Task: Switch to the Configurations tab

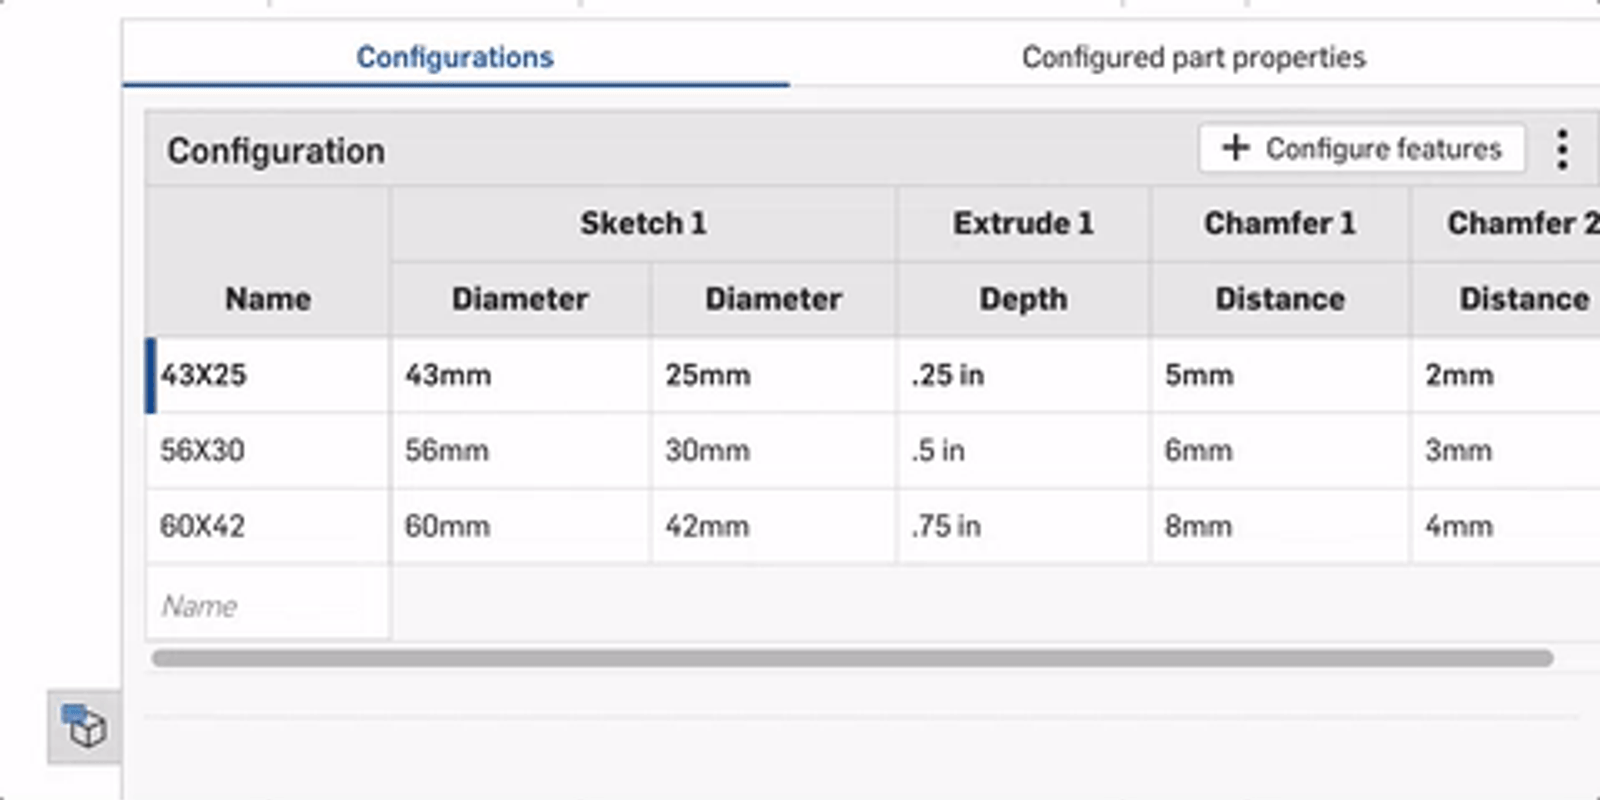Action: point(455,58)
